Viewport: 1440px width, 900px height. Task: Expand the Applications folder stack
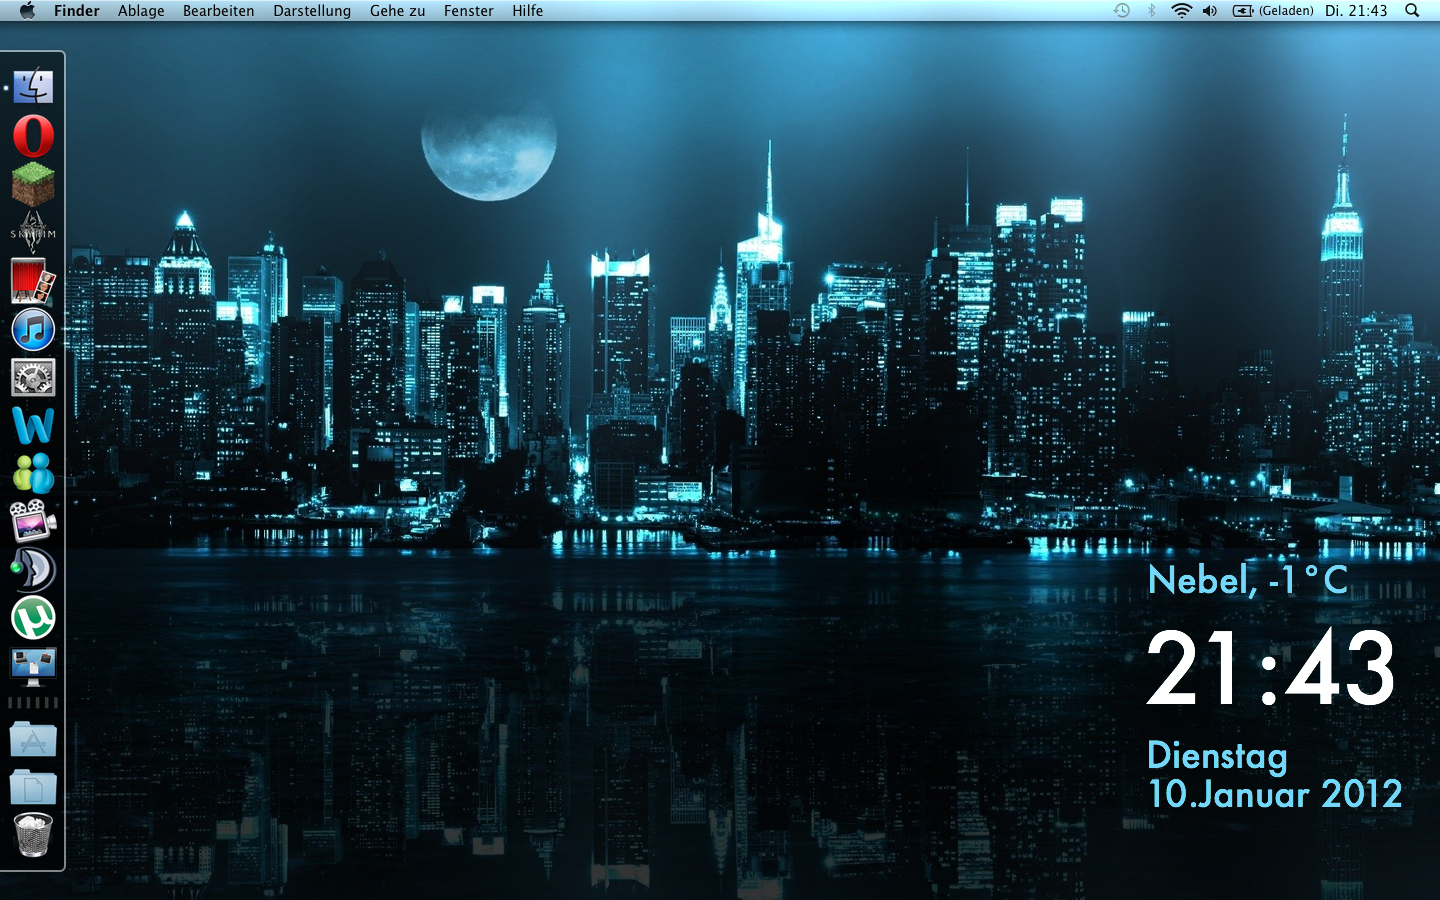click(33, 740)
